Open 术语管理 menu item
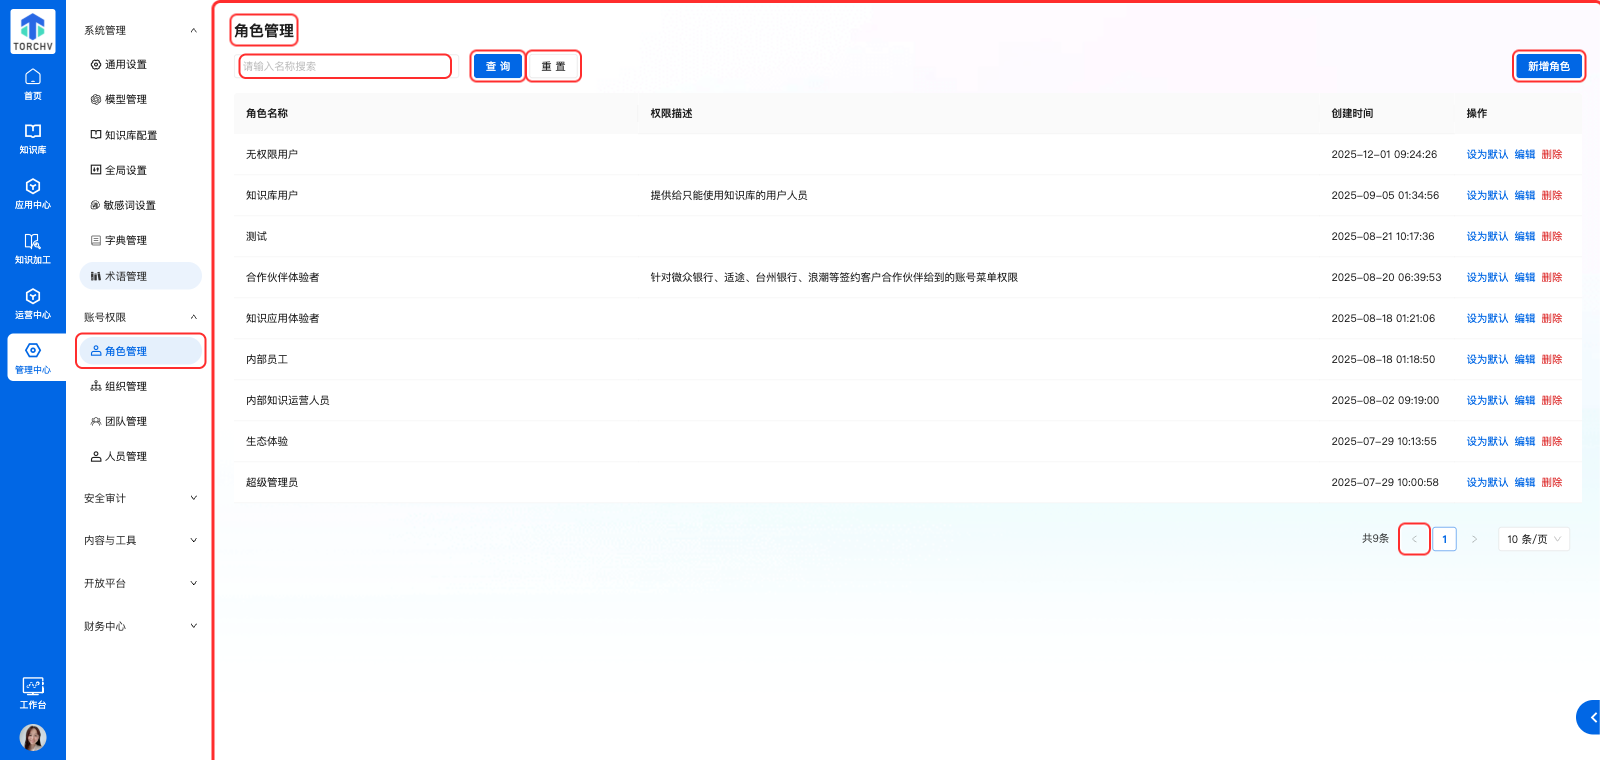1600x760 pixels. [140, 276]
